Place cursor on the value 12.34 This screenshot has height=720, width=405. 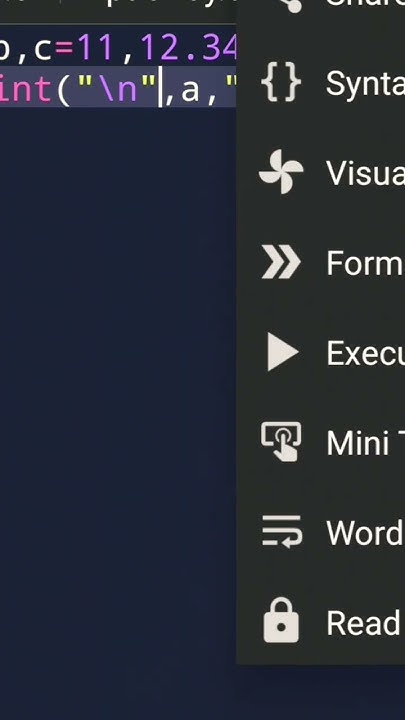(x=188, y=47)
